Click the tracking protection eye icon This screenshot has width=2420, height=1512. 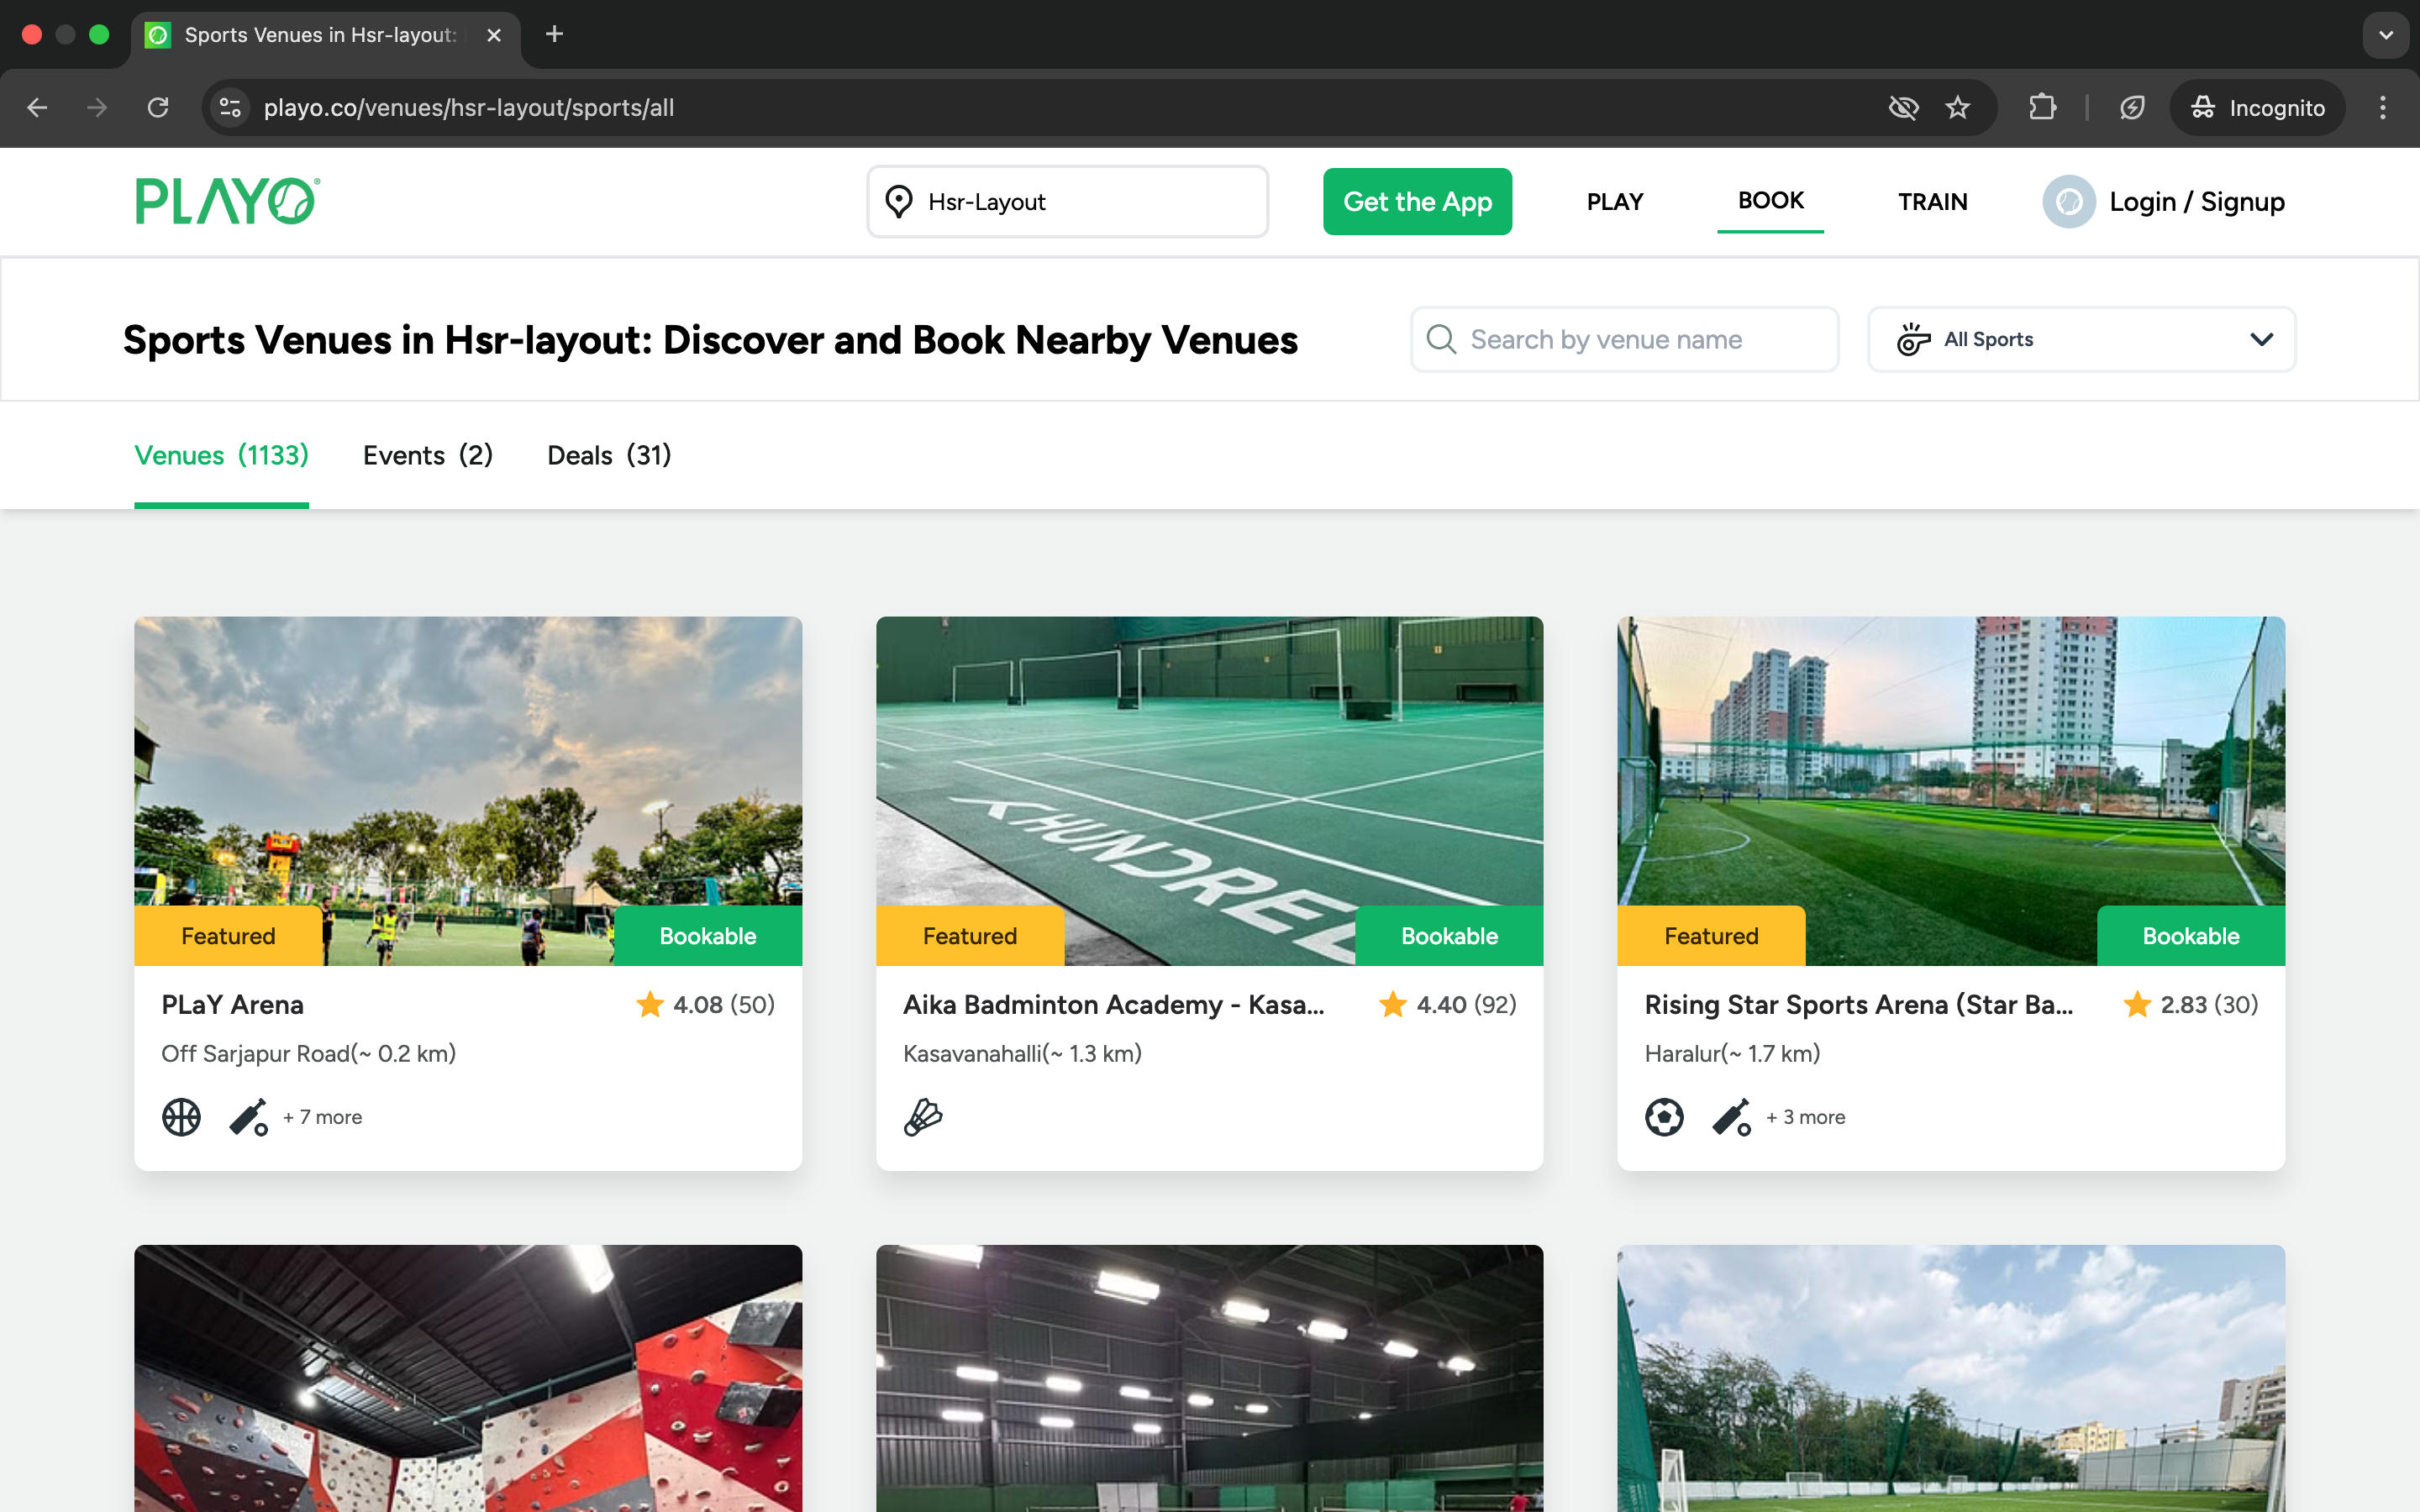pyautogui.click(x=1903, y=108)
